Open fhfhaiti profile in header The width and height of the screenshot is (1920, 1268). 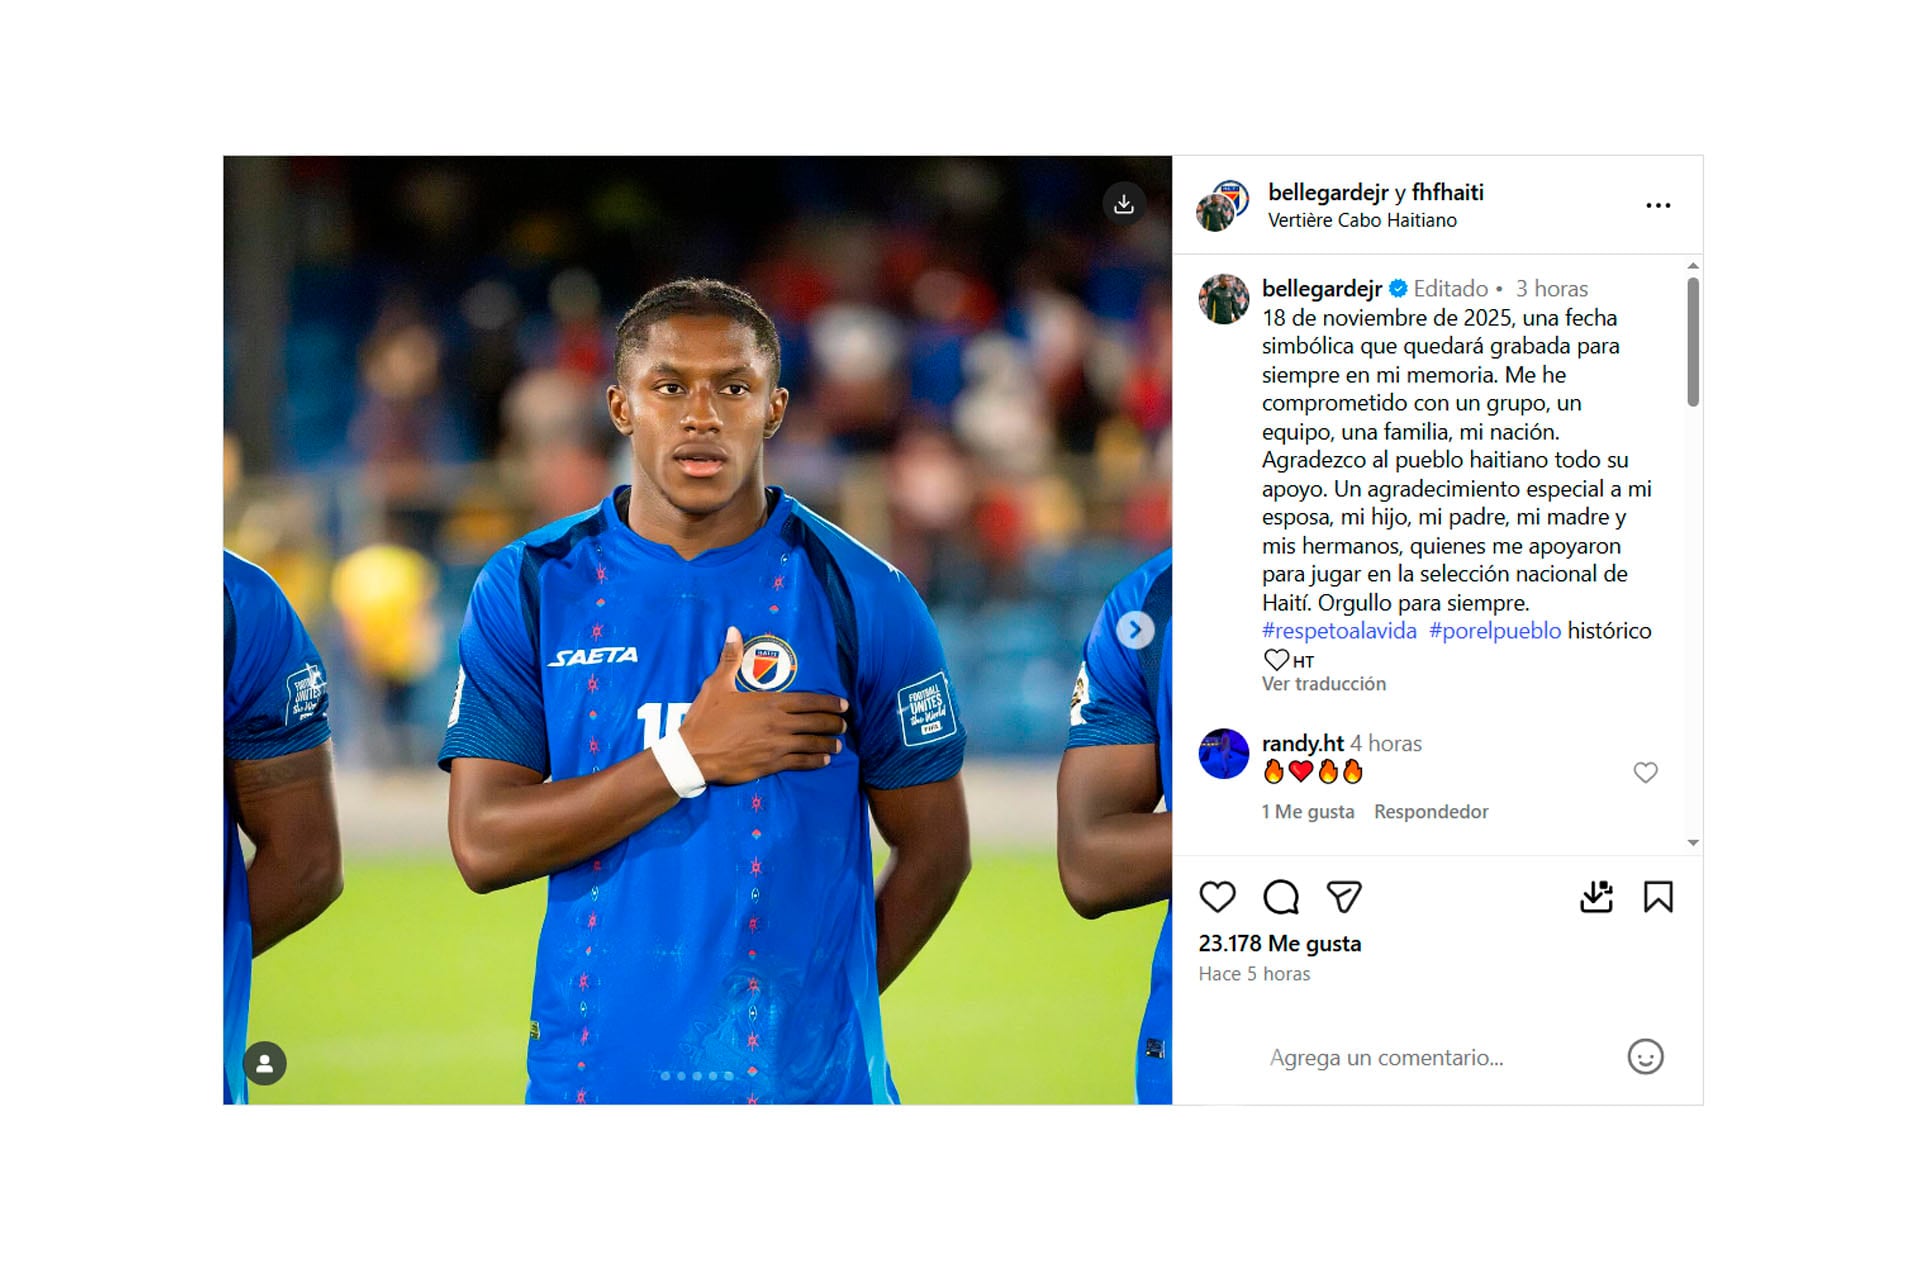(x=1447, y=192)
